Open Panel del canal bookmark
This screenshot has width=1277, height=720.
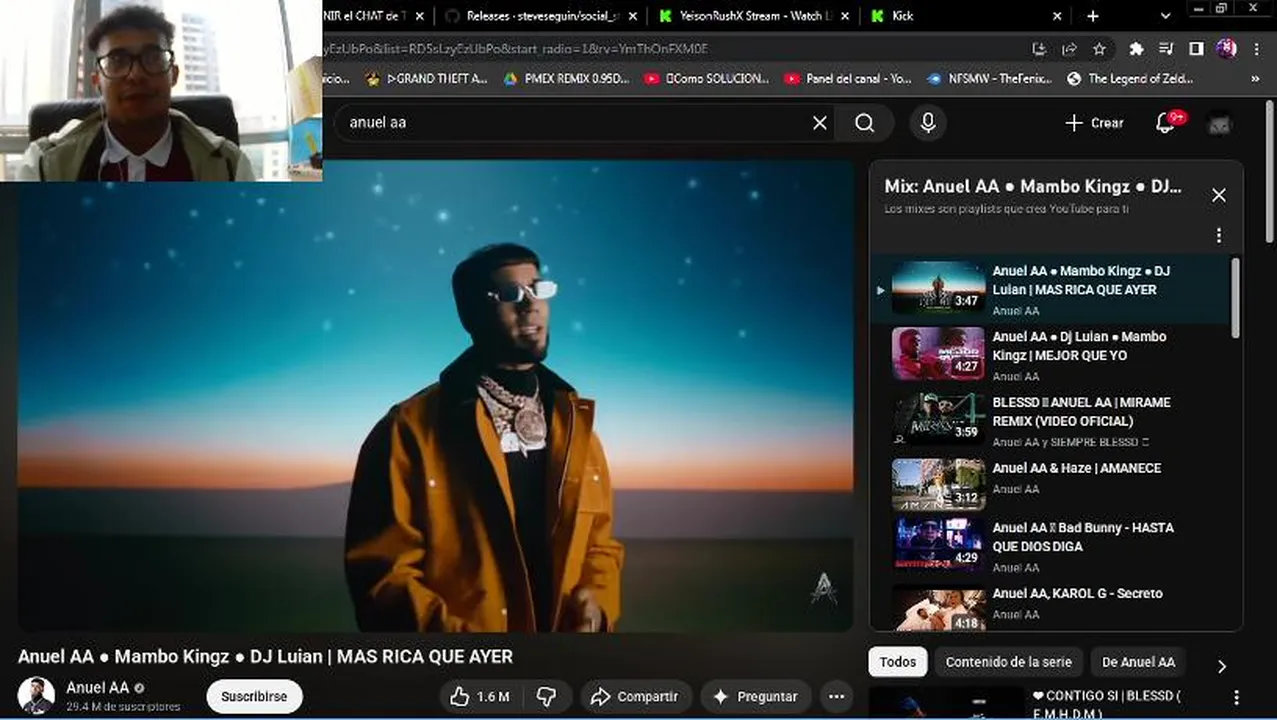tap(848, 78)
